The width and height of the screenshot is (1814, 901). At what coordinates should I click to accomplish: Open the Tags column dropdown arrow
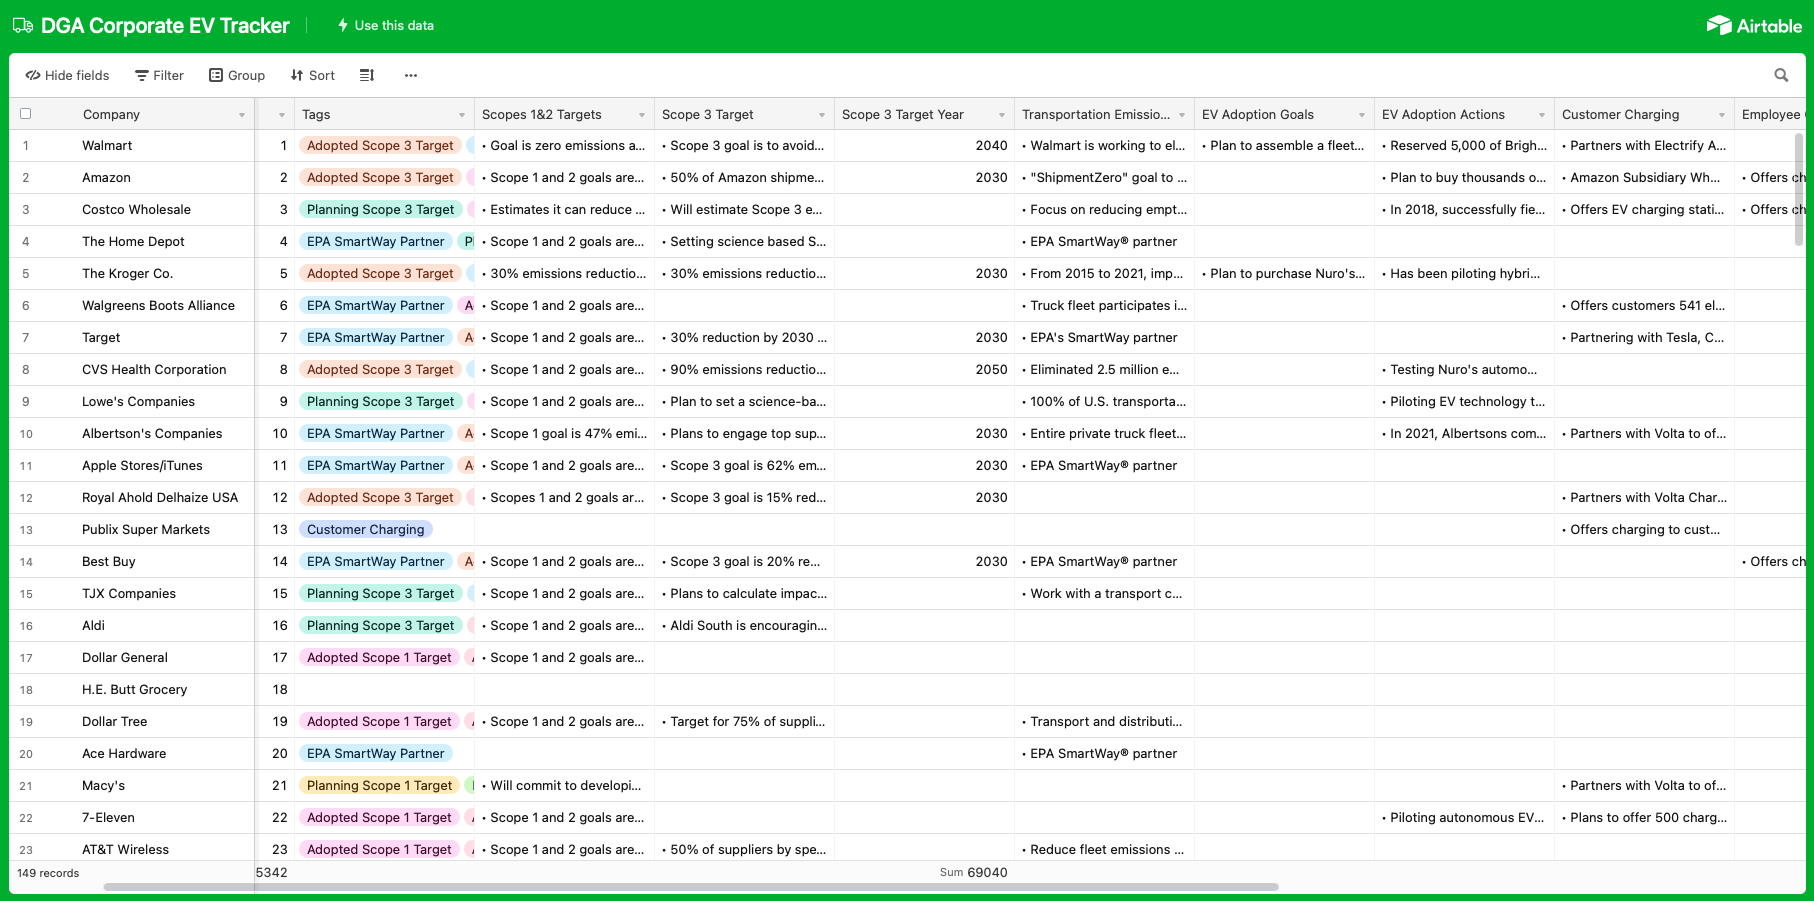point(462,115)
